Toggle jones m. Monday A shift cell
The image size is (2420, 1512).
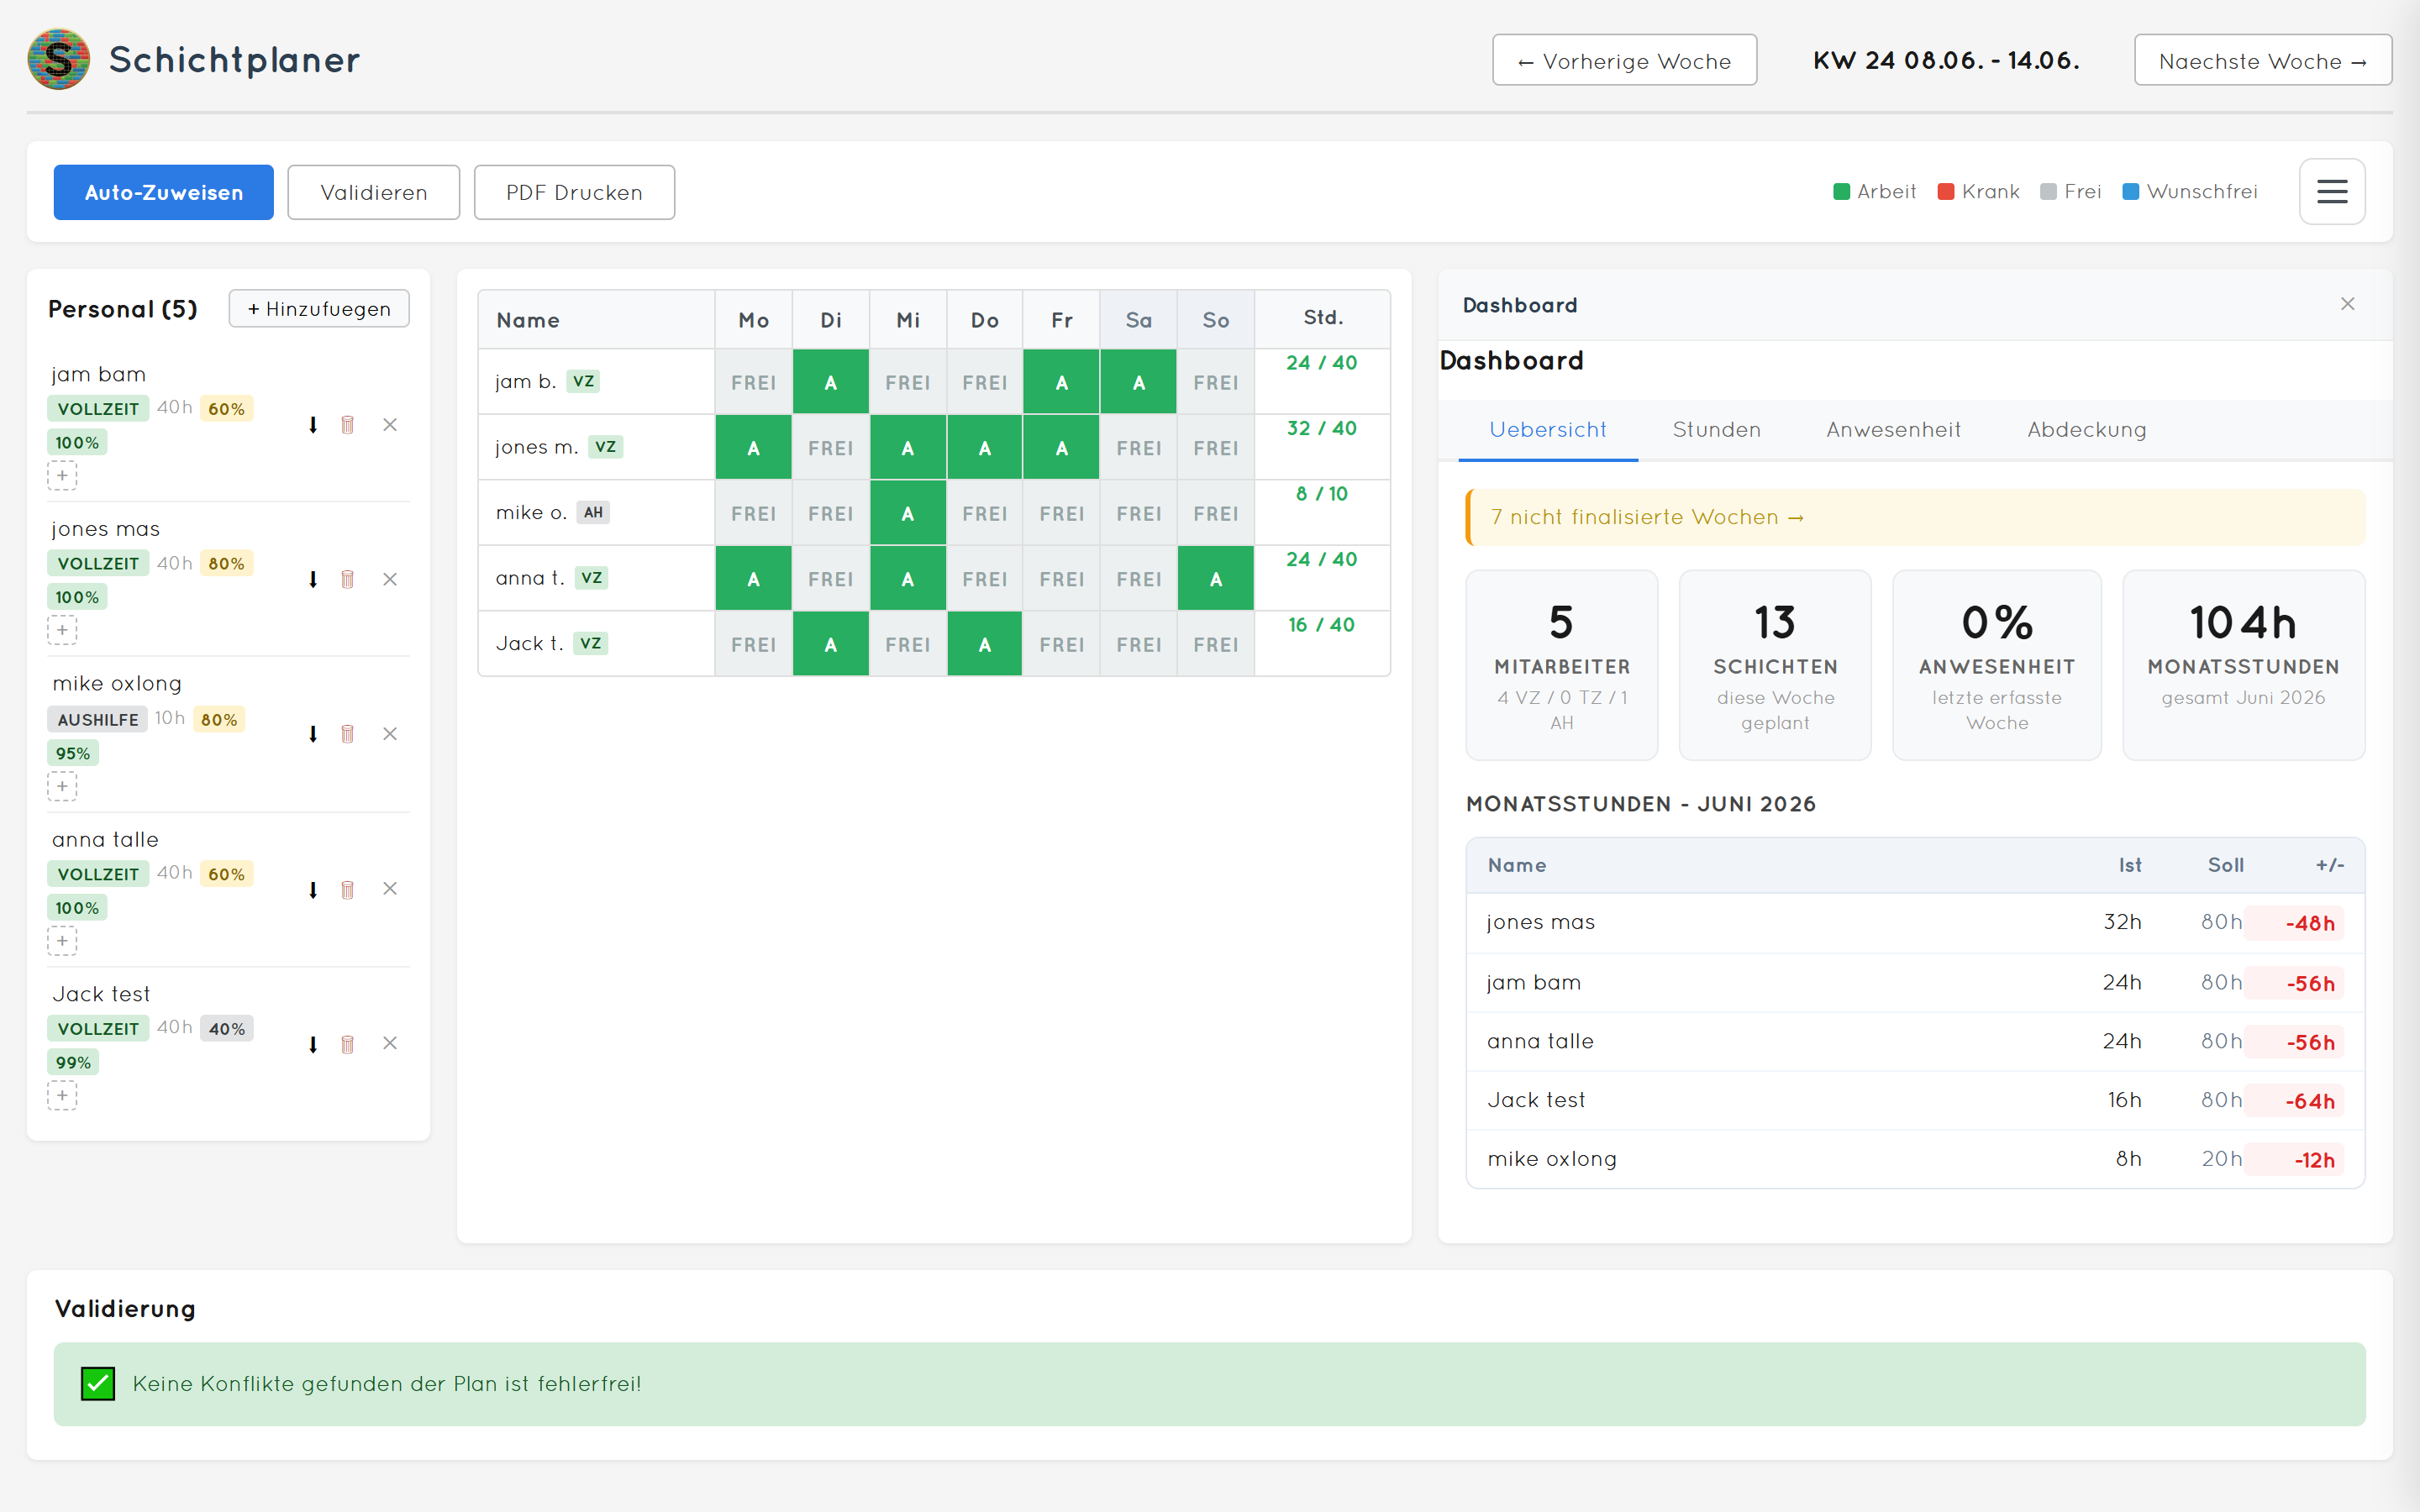point(753,447)
